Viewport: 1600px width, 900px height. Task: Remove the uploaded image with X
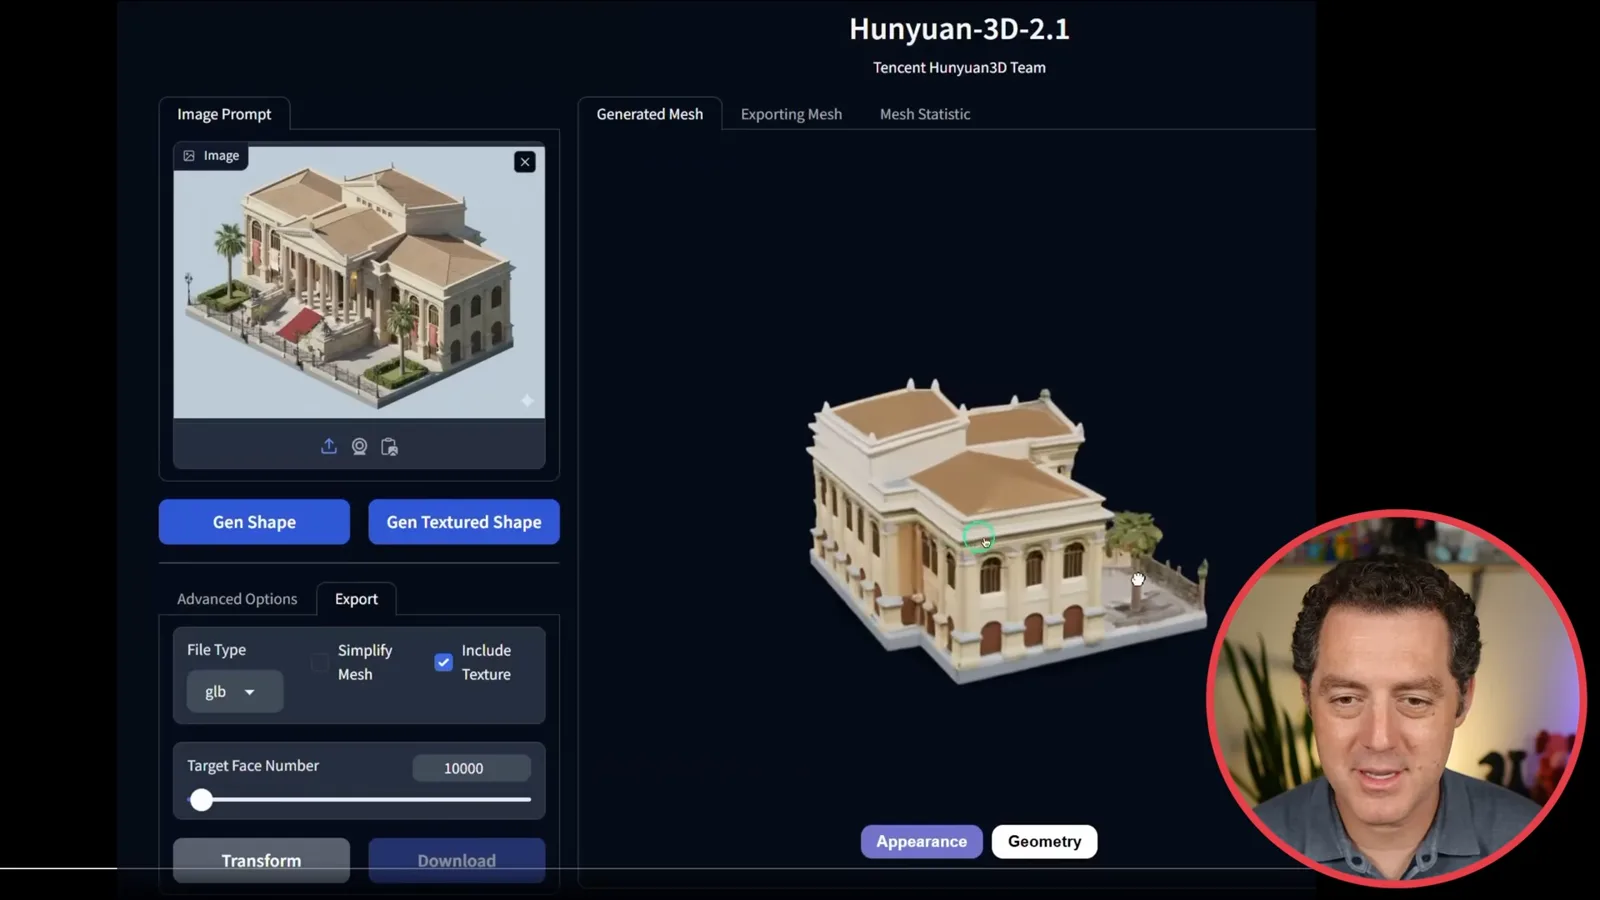point(525,162)
